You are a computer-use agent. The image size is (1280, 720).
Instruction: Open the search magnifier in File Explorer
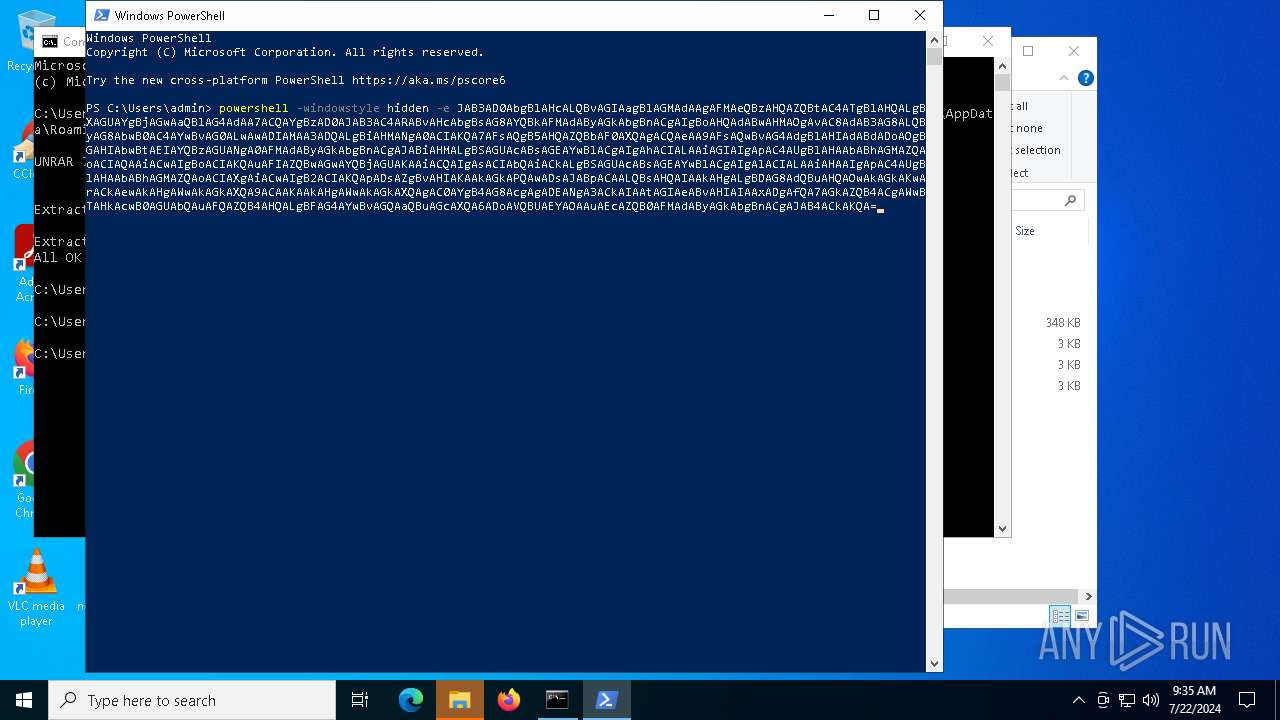[1070, 201]
